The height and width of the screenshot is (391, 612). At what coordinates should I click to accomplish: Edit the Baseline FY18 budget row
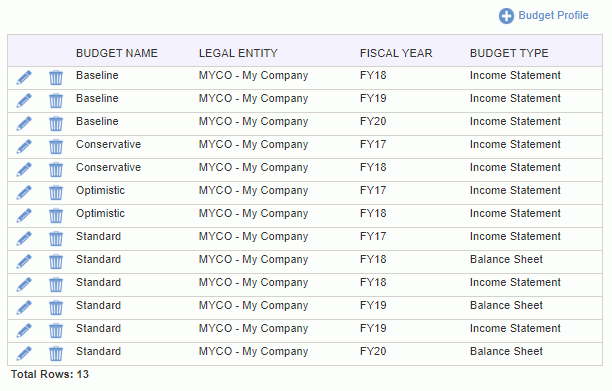pyautogui.click(x=24, y=78)
